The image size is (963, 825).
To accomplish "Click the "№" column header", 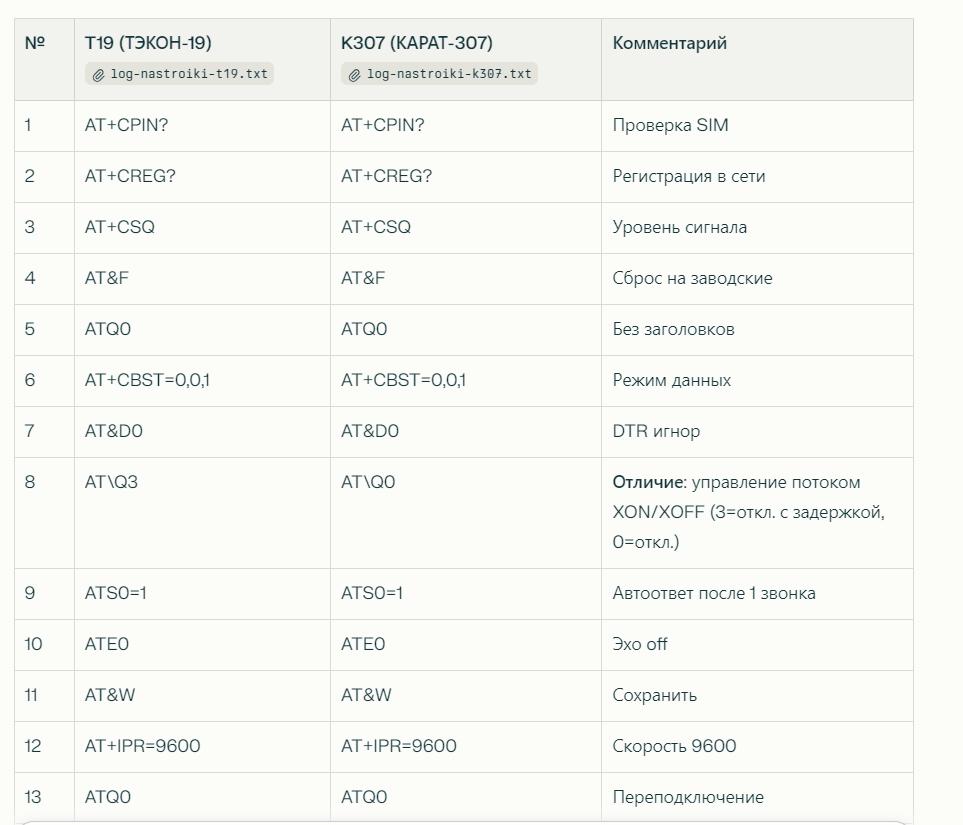I will [35, 43].
